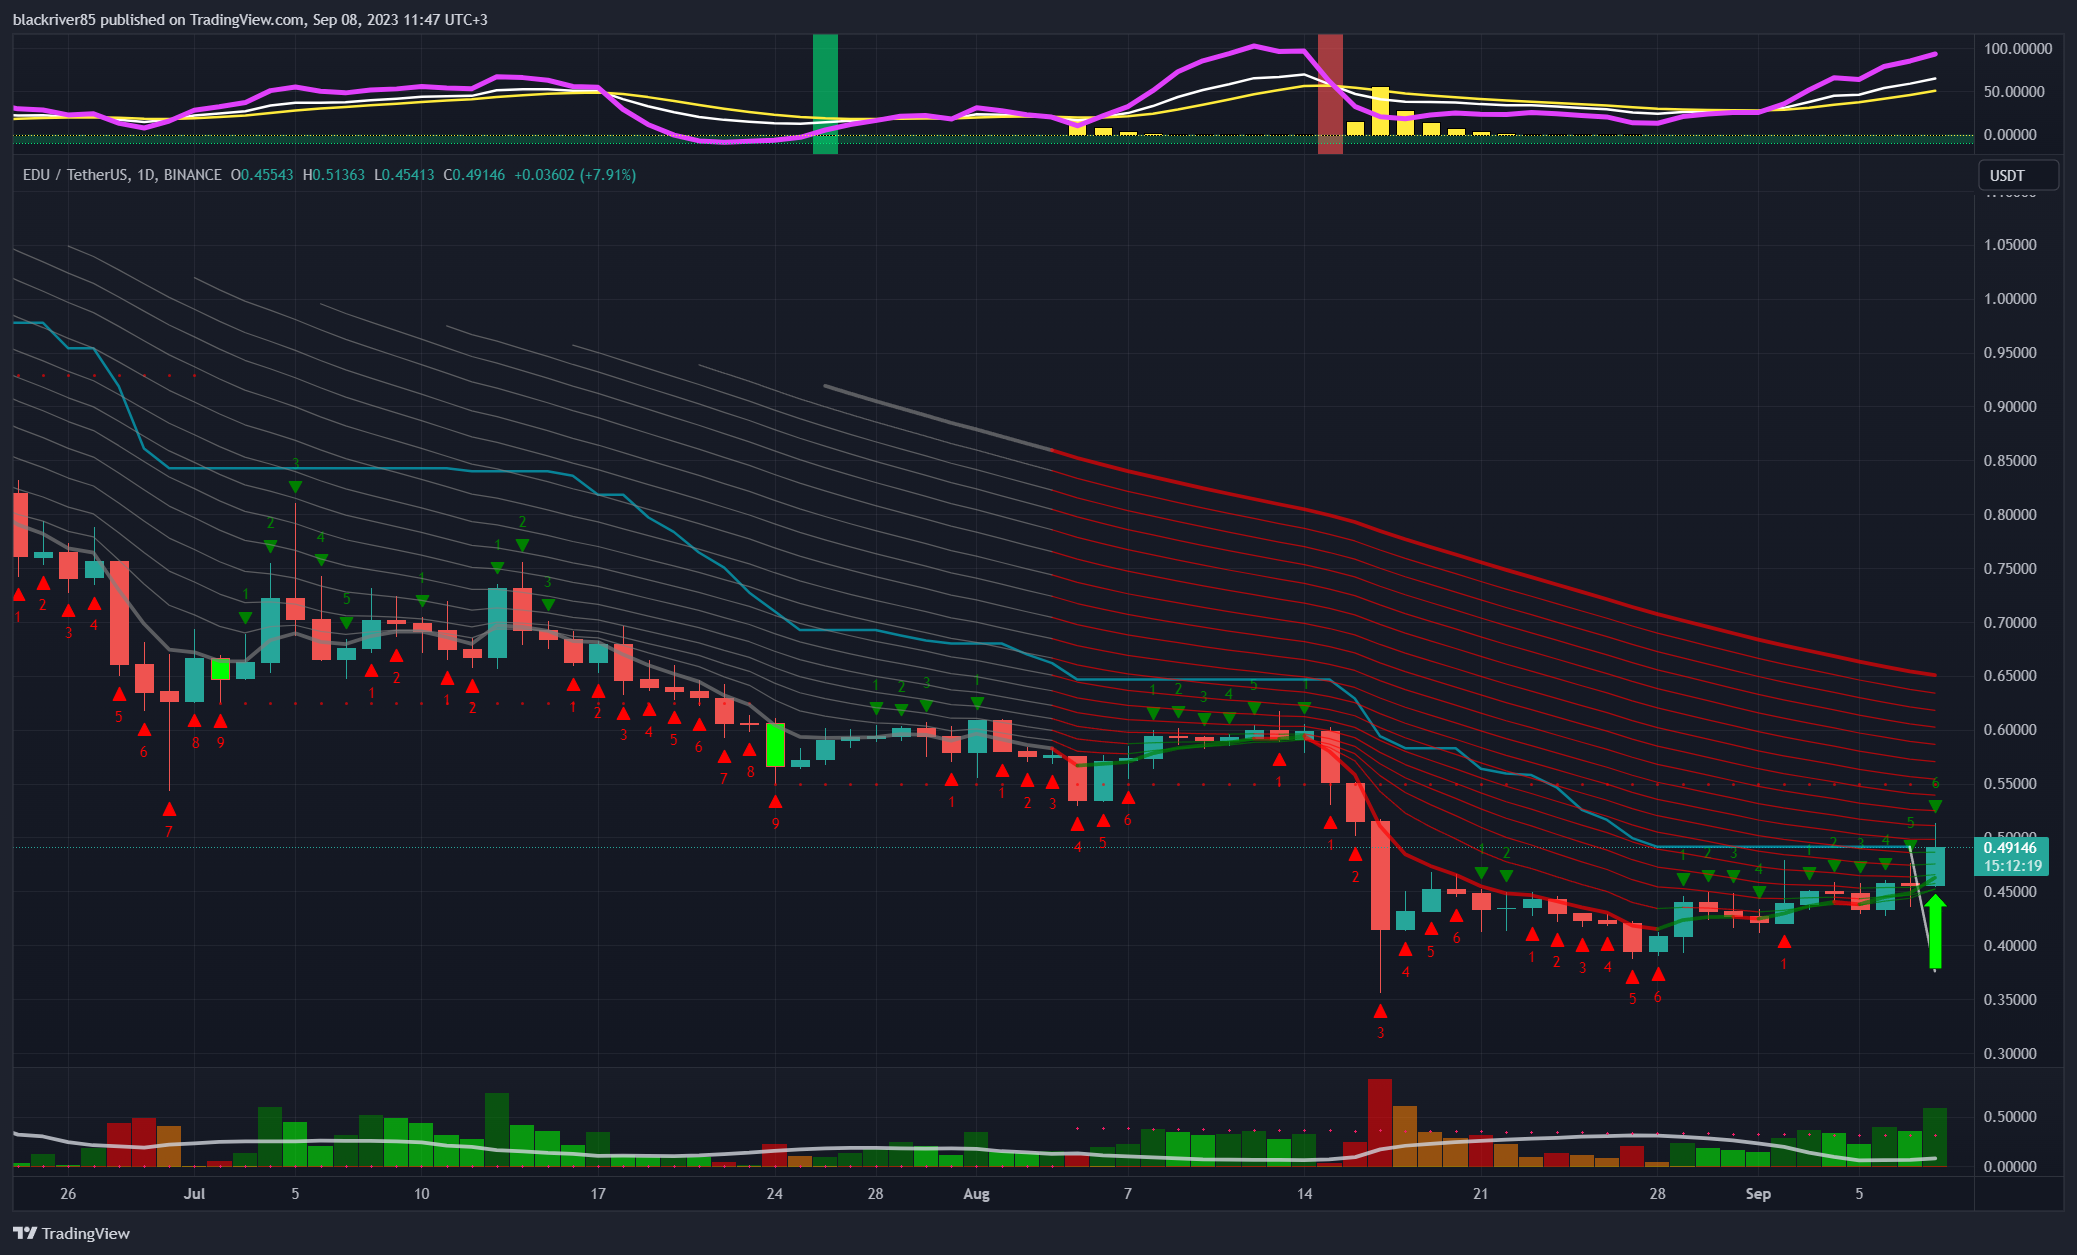The height and width of the screenshot is (1255, 2077).
Task: Click the 0.30000 price scale label
Action: click(2010, 1054)
